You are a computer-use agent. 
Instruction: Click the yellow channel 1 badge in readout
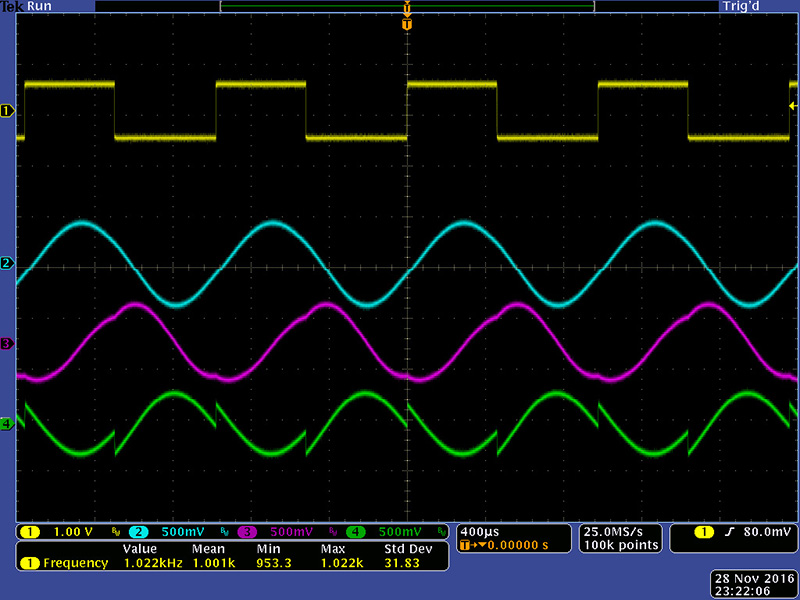[x=30, y=531]
